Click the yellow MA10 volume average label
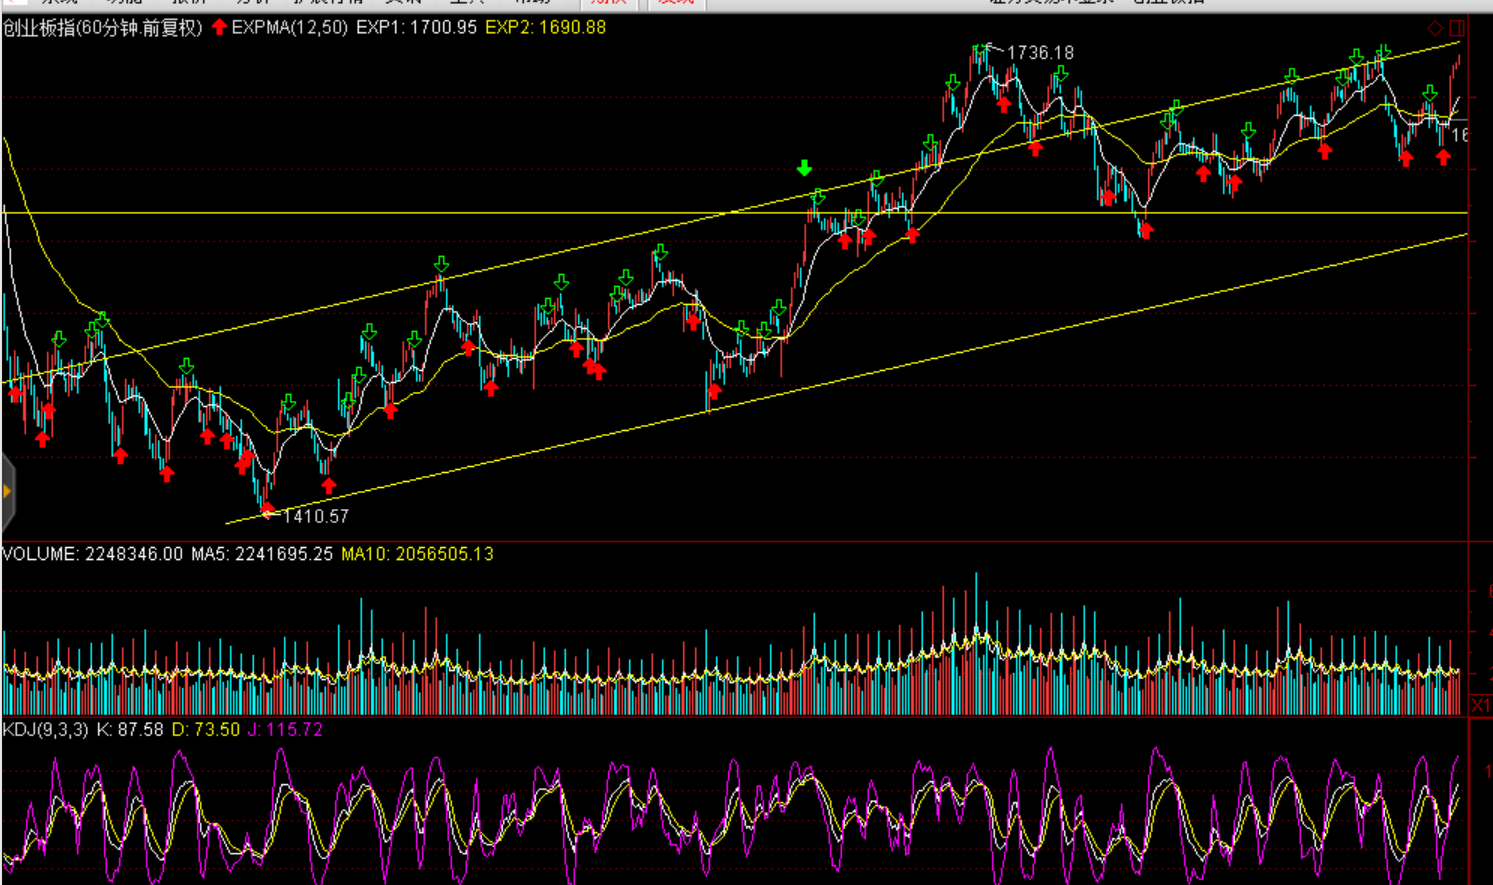The height and width of the screenshot is (885, 1493). (x=417, y=554)
